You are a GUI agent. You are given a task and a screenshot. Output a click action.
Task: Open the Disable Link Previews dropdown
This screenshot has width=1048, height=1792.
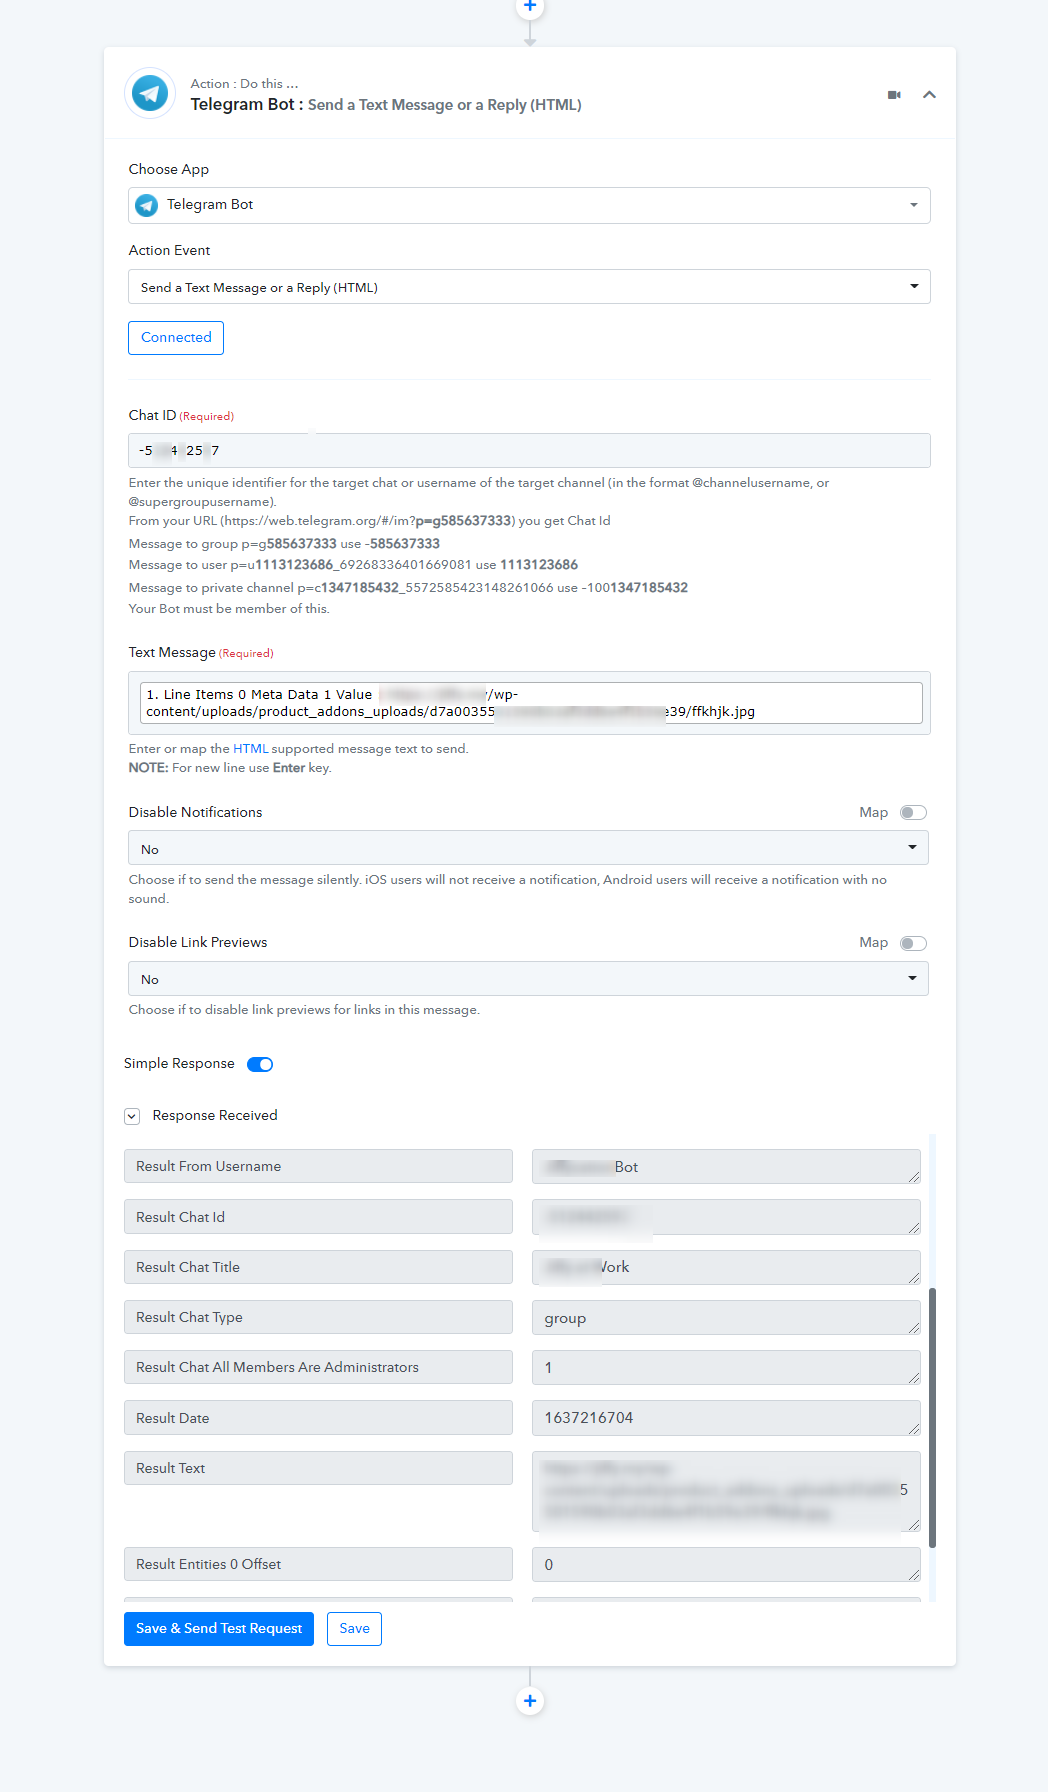528,978
